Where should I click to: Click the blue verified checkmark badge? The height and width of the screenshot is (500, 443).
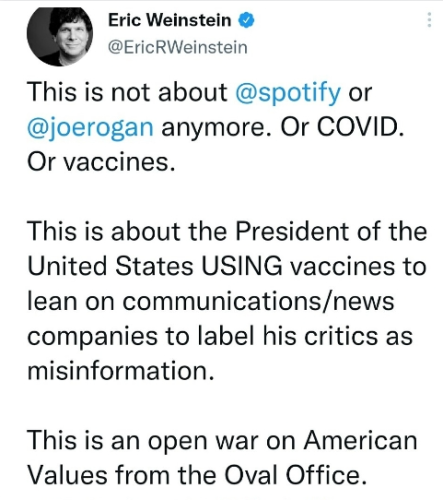[246, 20]
